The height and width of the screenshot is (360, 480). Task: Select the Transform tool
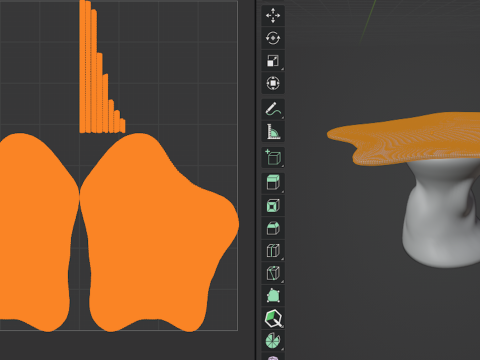(x=273, y=83)
